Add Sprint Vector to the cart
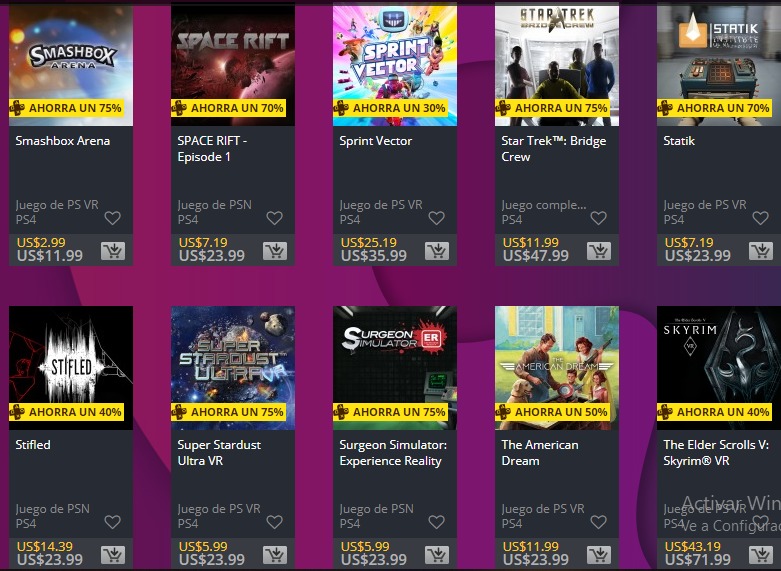The height and width of the screenshot is (571, 781). pyautogui.click(x=437, y=251)
